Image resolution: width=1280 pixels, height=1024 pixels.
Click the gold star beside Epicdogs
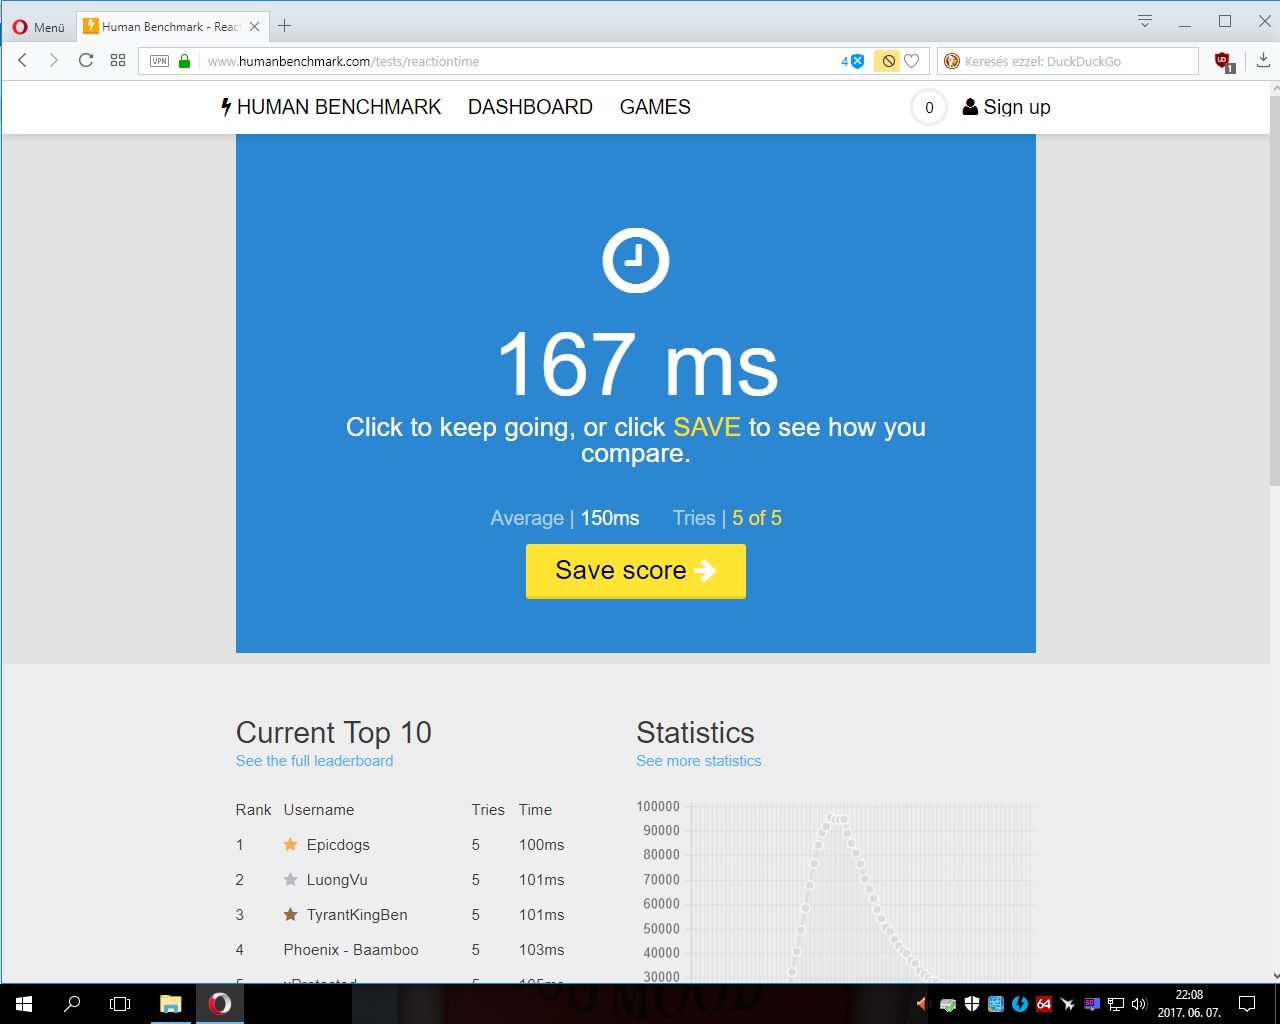[x=290, y=844]
